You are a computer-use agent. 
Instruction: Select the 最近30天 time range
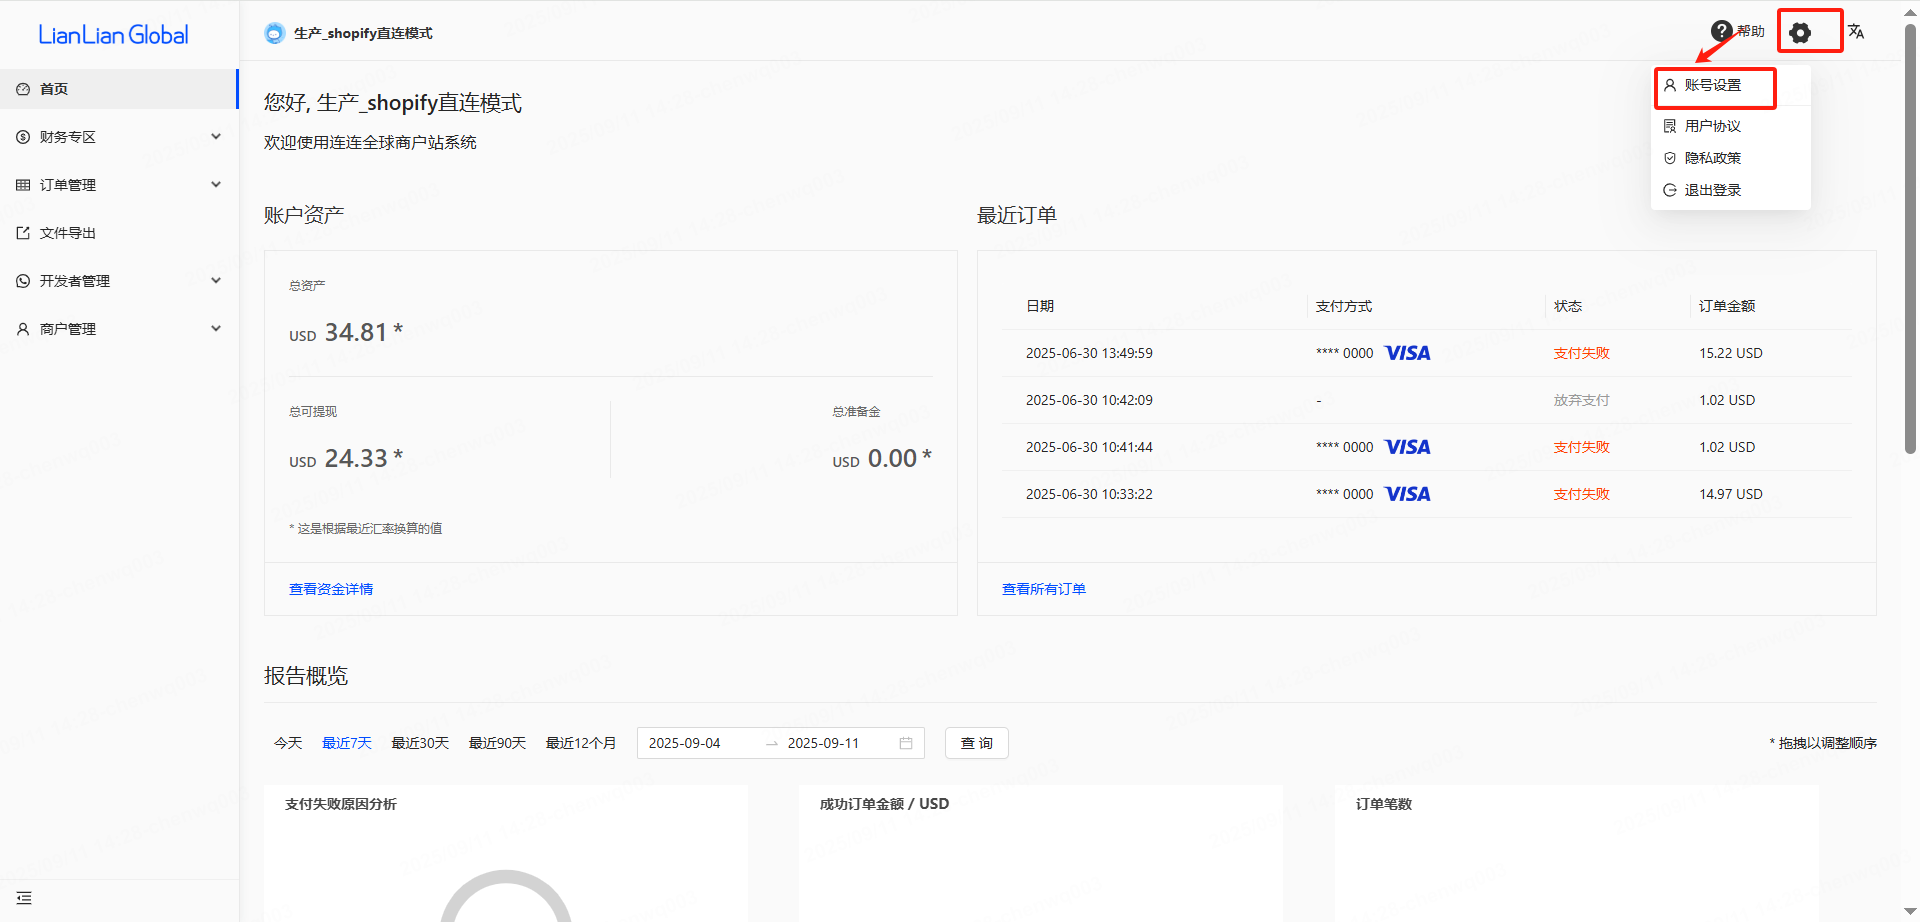tap(420, 743)
